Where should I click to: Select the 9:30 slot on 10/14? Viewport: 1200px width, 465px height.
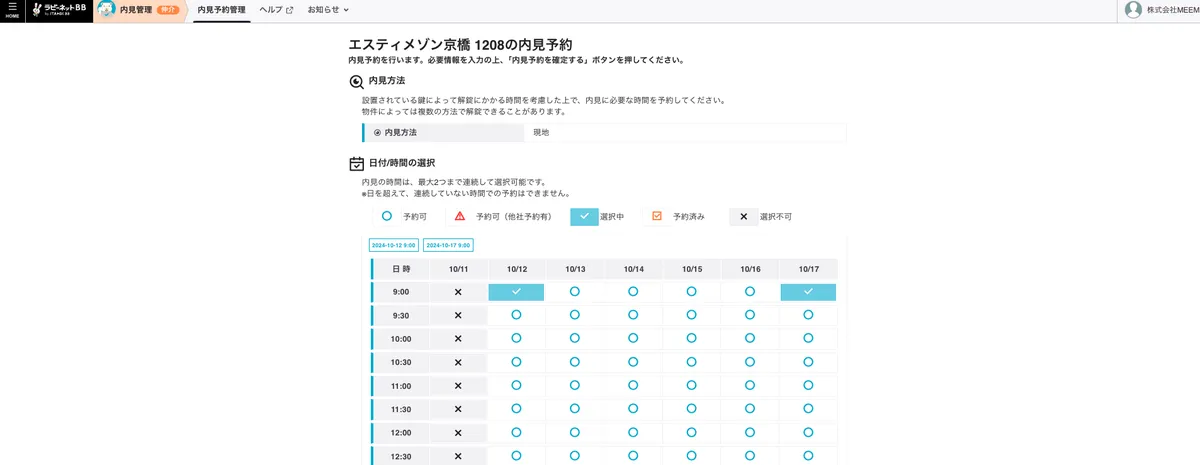(633, 315)
